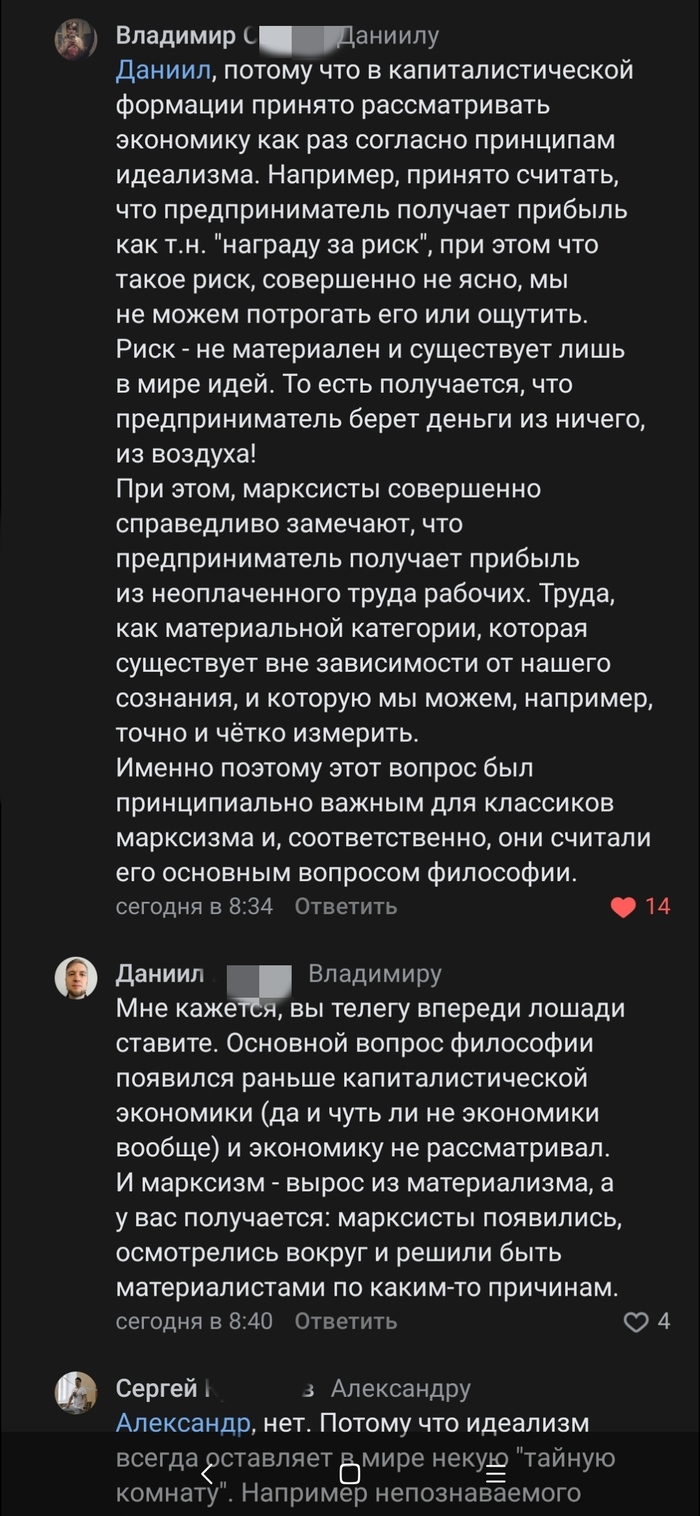Tap the 'сегодня в 8:34' timestamp
This screenshot has width=700, height=1516.
click(x=194, y=907)
